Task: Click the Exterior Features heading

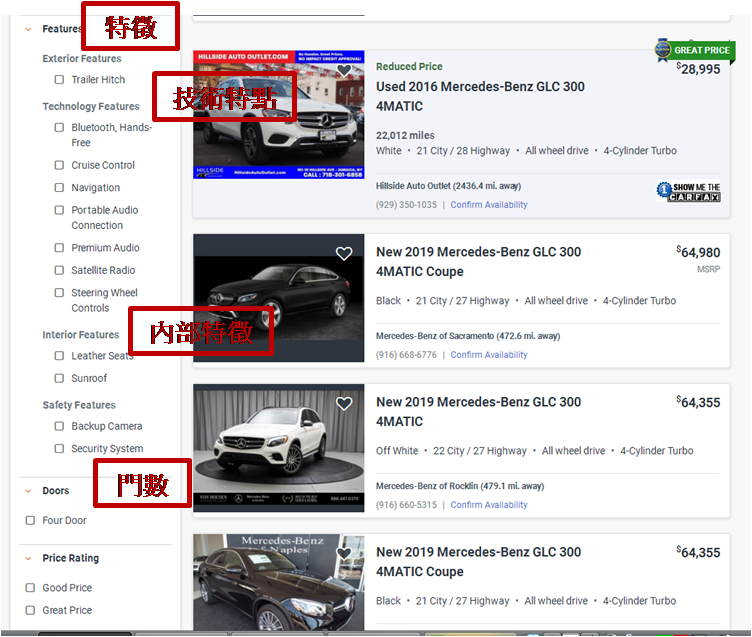Action: 82,59
